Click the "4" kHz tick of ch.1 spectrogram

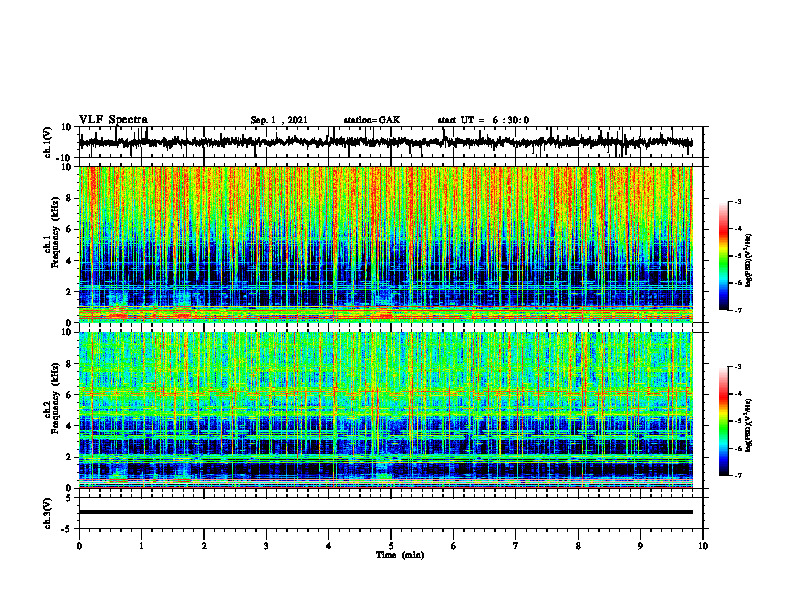(x=69, y=261)
